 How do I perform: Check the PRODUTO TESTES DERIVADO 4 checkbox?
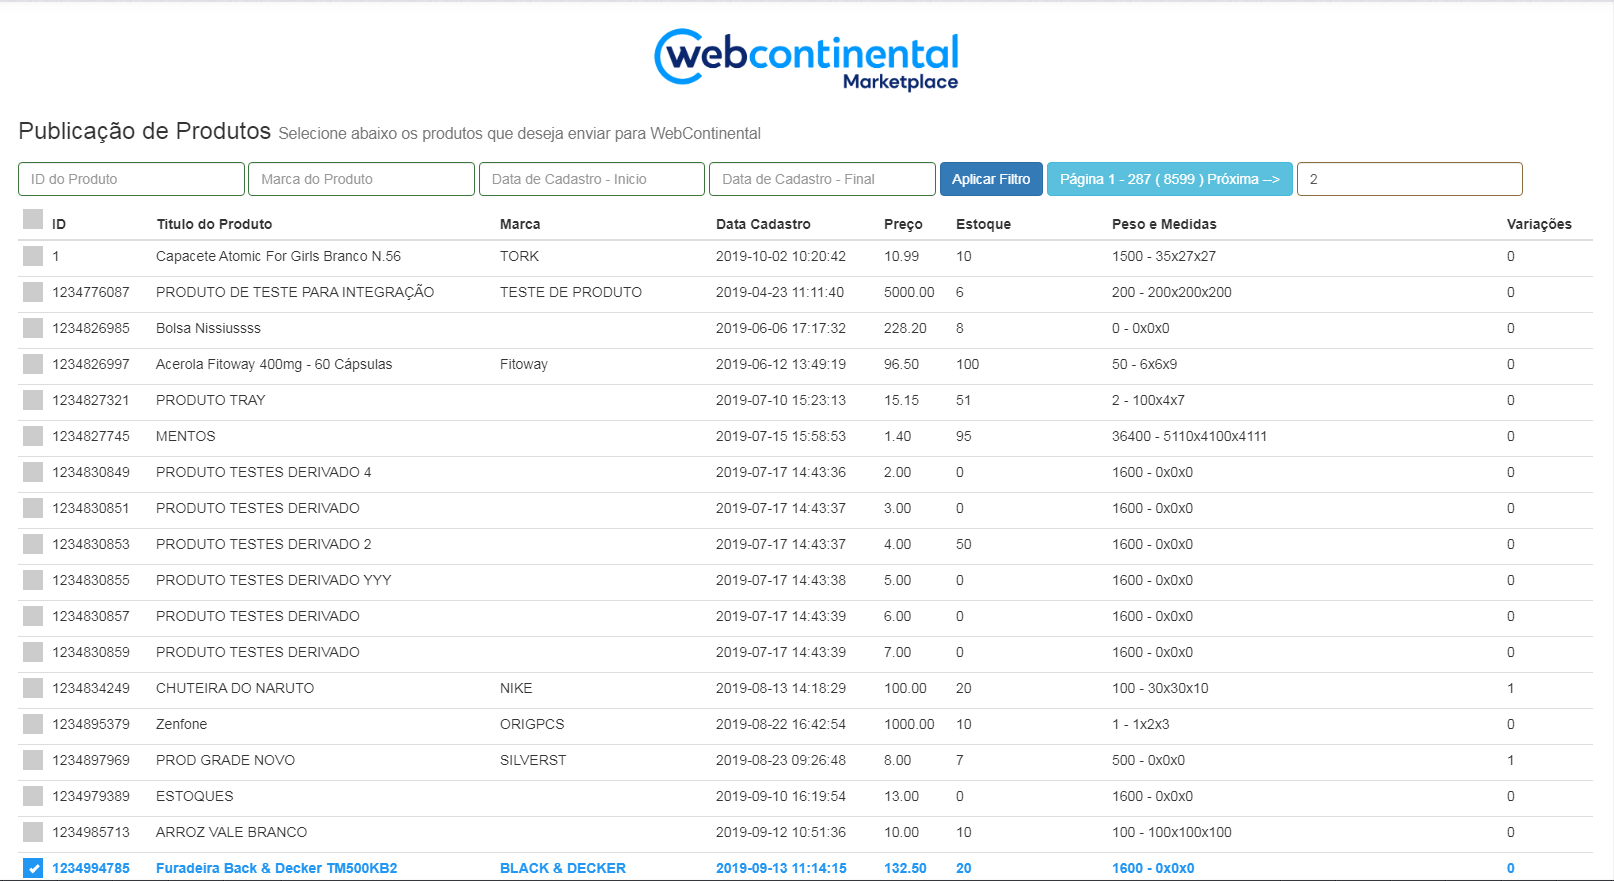(x=33, y=472)
